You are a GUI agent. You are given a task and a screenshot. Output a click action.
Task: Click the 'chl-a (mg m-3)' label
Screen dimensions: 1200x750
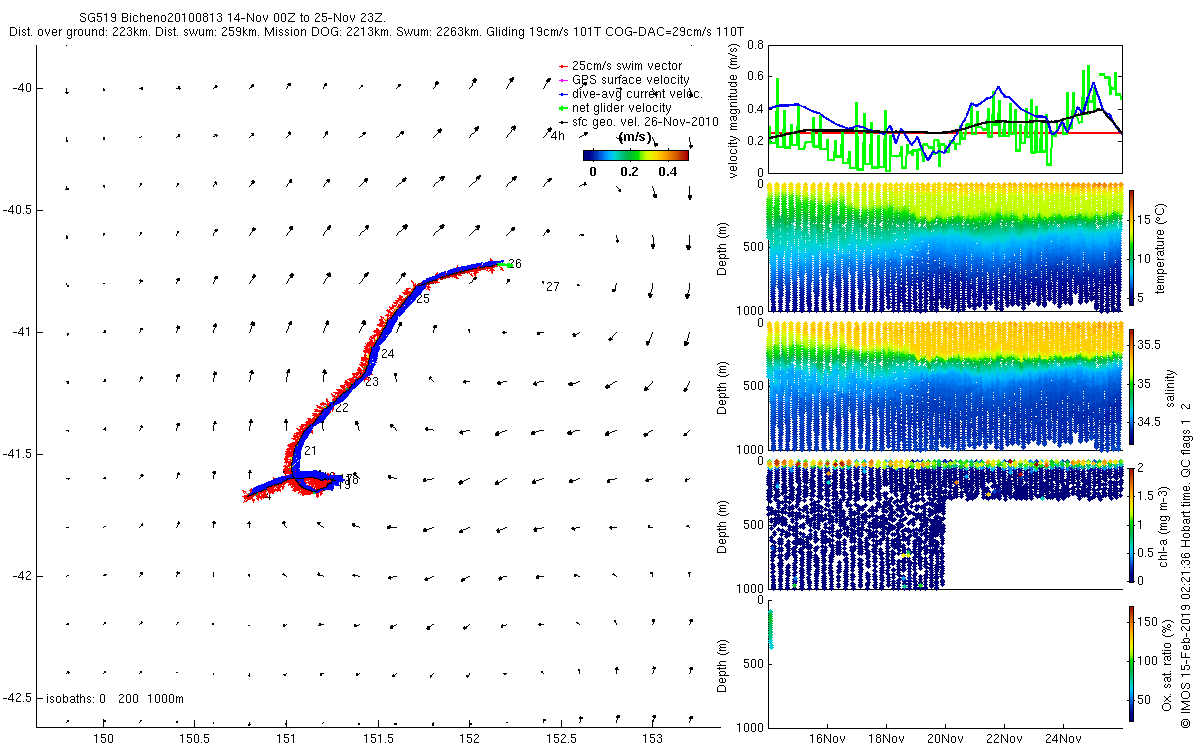tap(1165, 527)
